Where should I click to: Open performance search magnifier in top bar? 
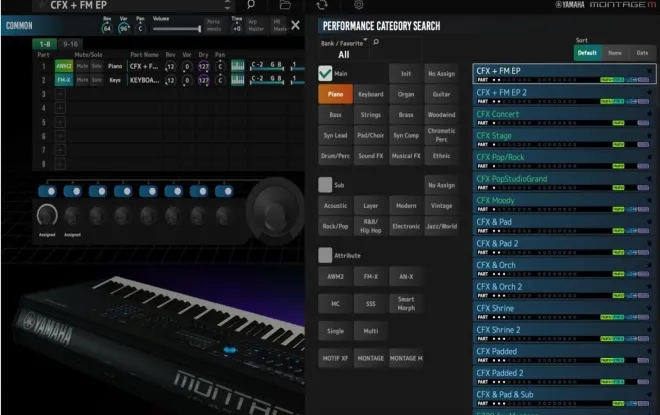(250, 5)
